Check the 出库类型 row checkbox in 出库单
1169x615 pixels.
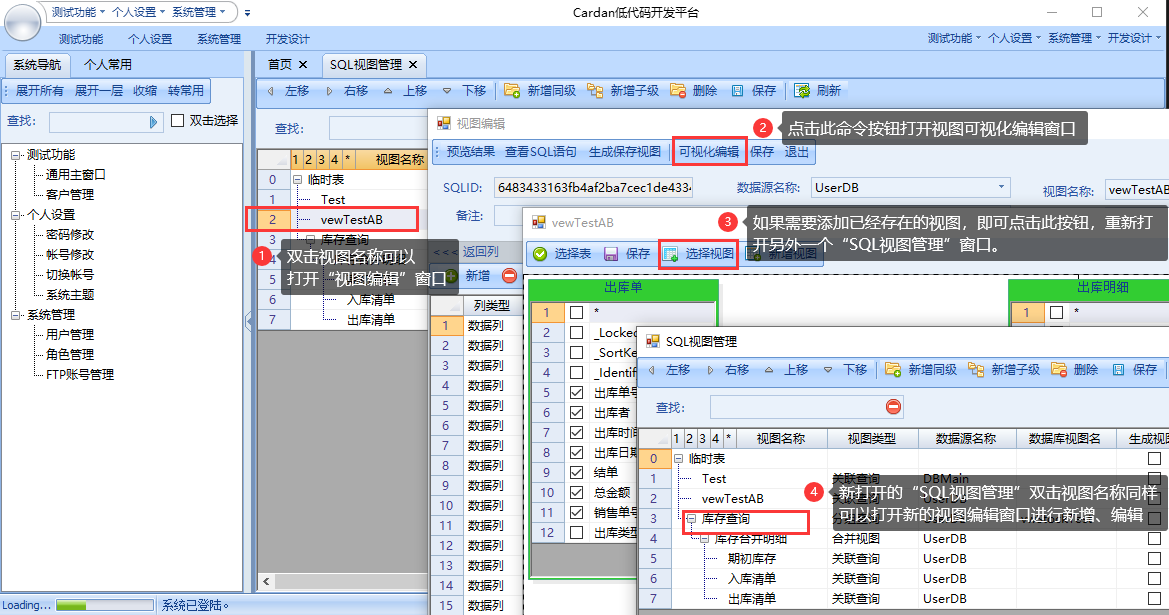(576, 532)
